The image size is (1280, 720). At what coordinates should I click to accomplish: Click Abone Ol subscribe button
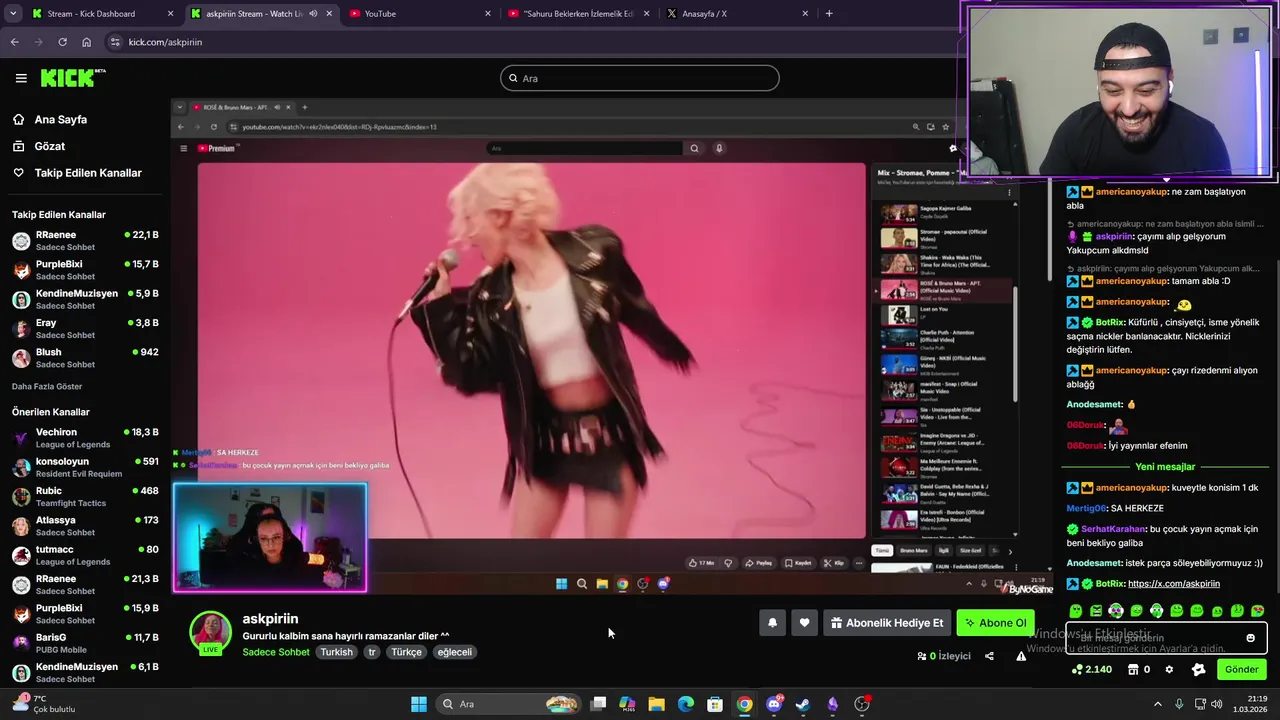click(995, 623)
